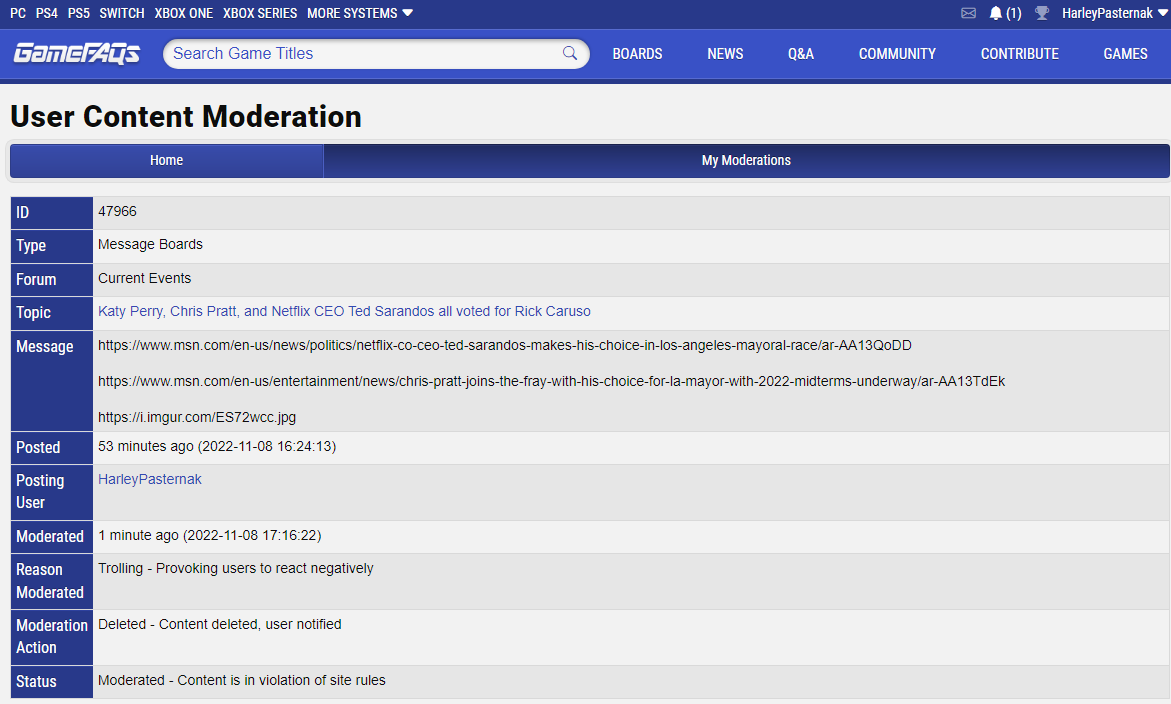Open the Xbox One platform link
The height and width of the screenshot is (704, 1171).
[x=184, y=13]
